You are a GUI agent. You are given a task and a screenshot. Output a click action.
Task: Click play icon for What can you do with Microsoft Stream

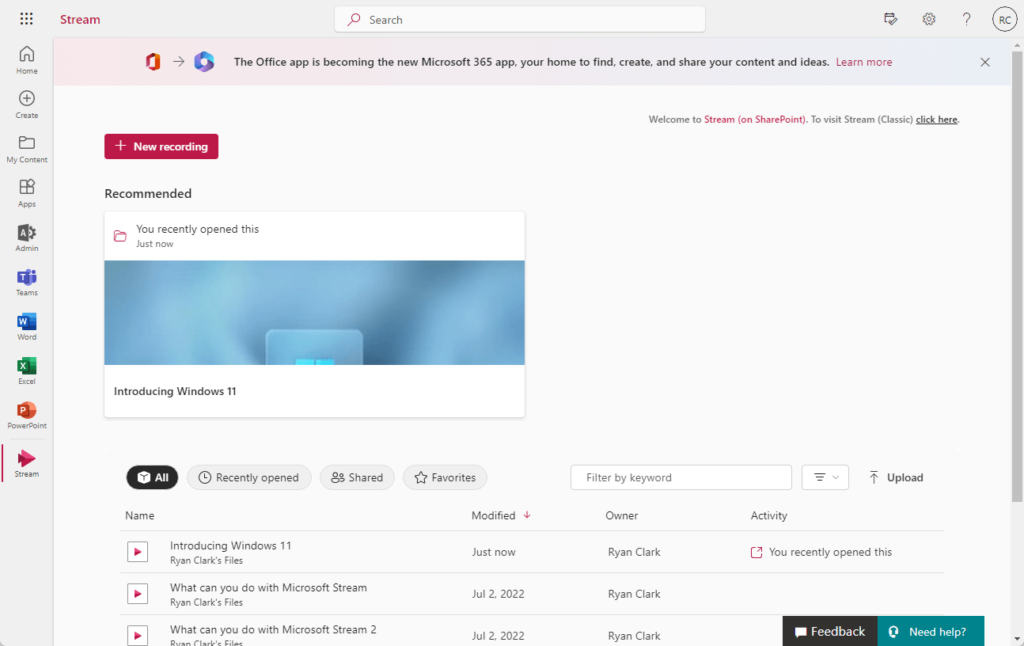137,594
